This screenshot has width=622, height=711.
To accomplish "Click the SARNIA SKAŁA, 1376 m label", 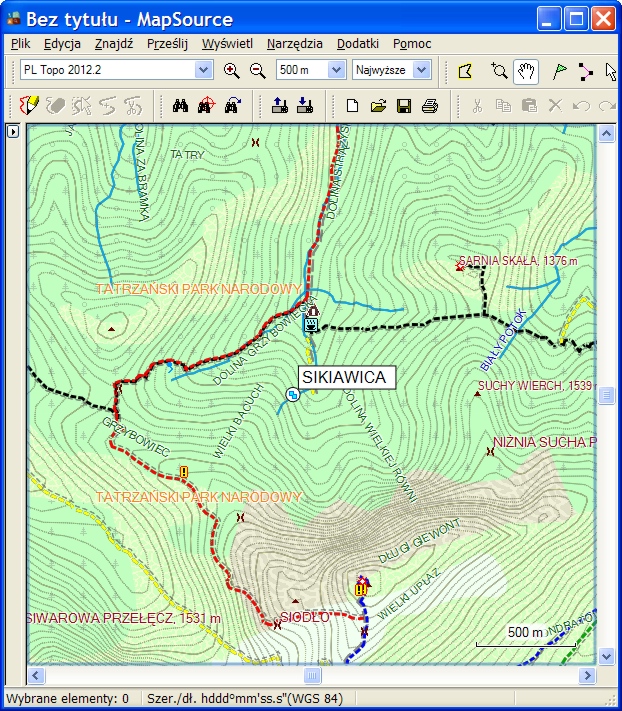I will pyautogui.click(x=518, y=261).
